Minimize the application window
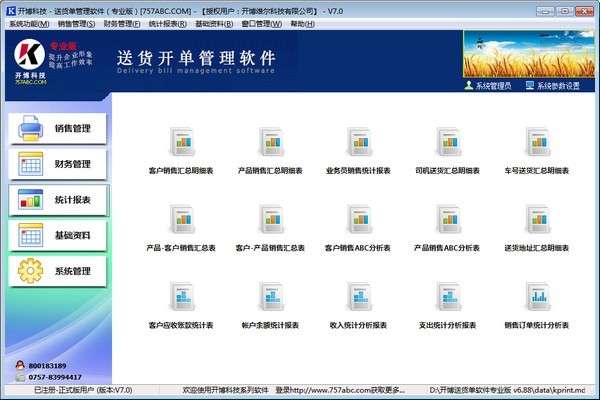The image size is (600, 400). pos(545,11)
